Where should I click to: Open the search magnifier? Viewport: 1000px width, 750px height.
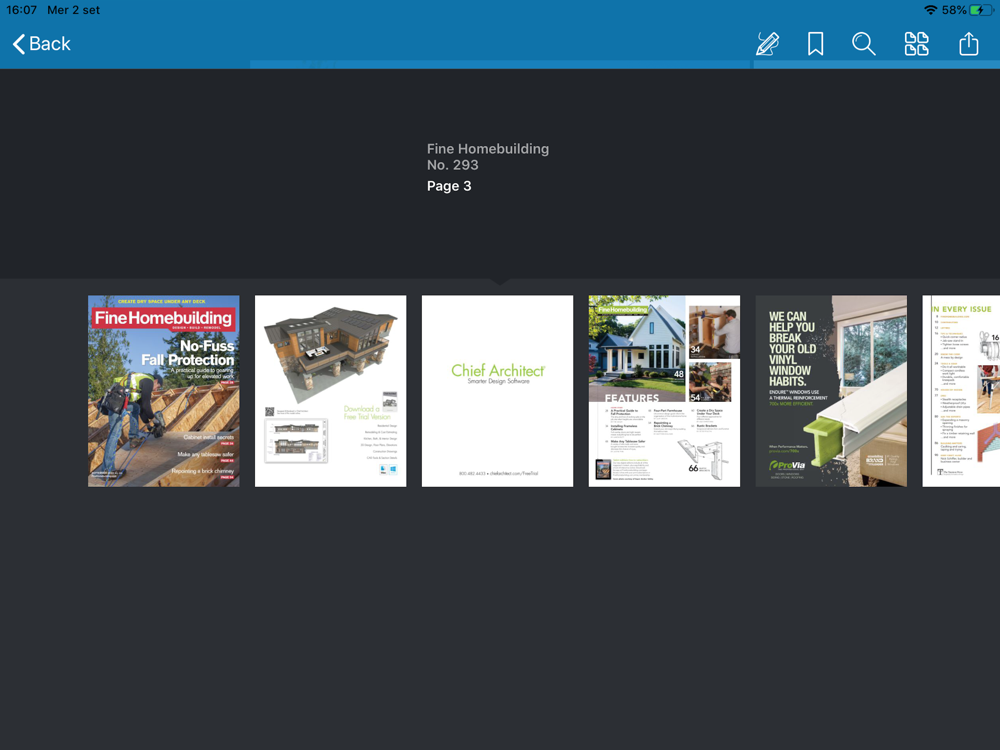[864, 43]
